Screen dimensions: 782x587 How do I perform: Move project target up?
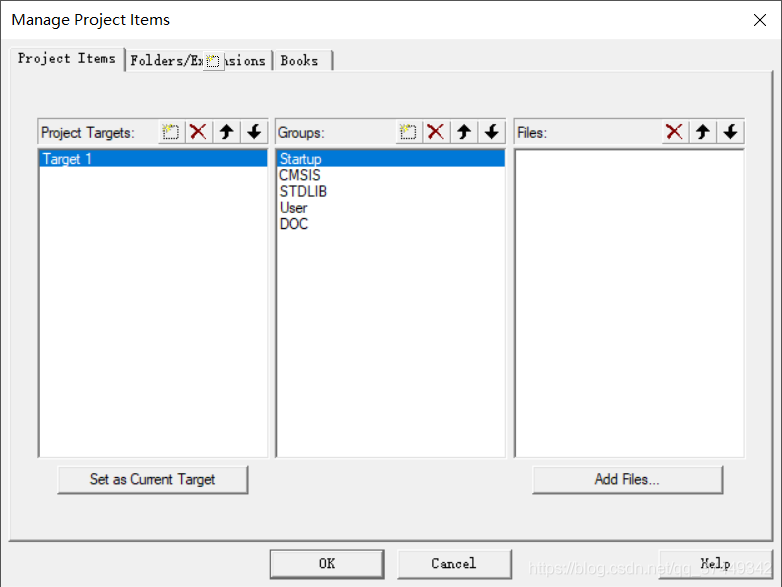226,132
